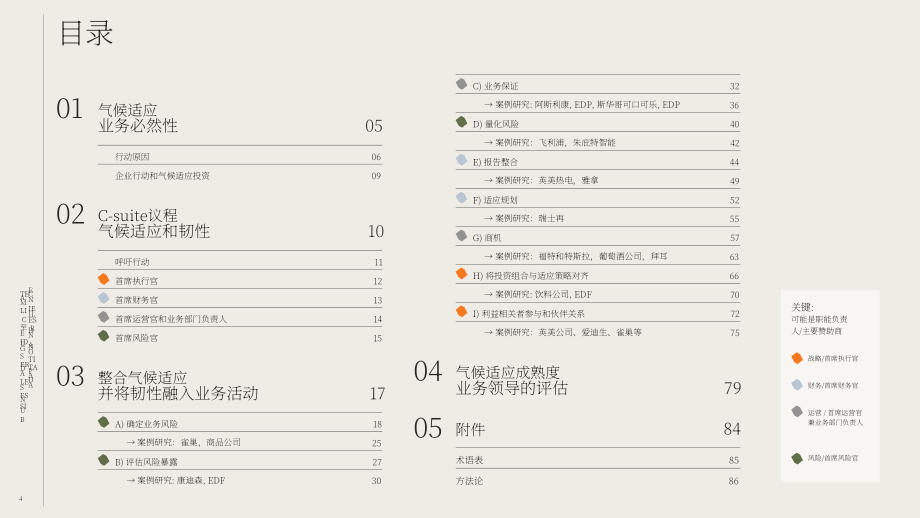Screen dimensions: 920x518
Task: Jump to the 呼吁行动 entry
Action: [x=132, y=262]
